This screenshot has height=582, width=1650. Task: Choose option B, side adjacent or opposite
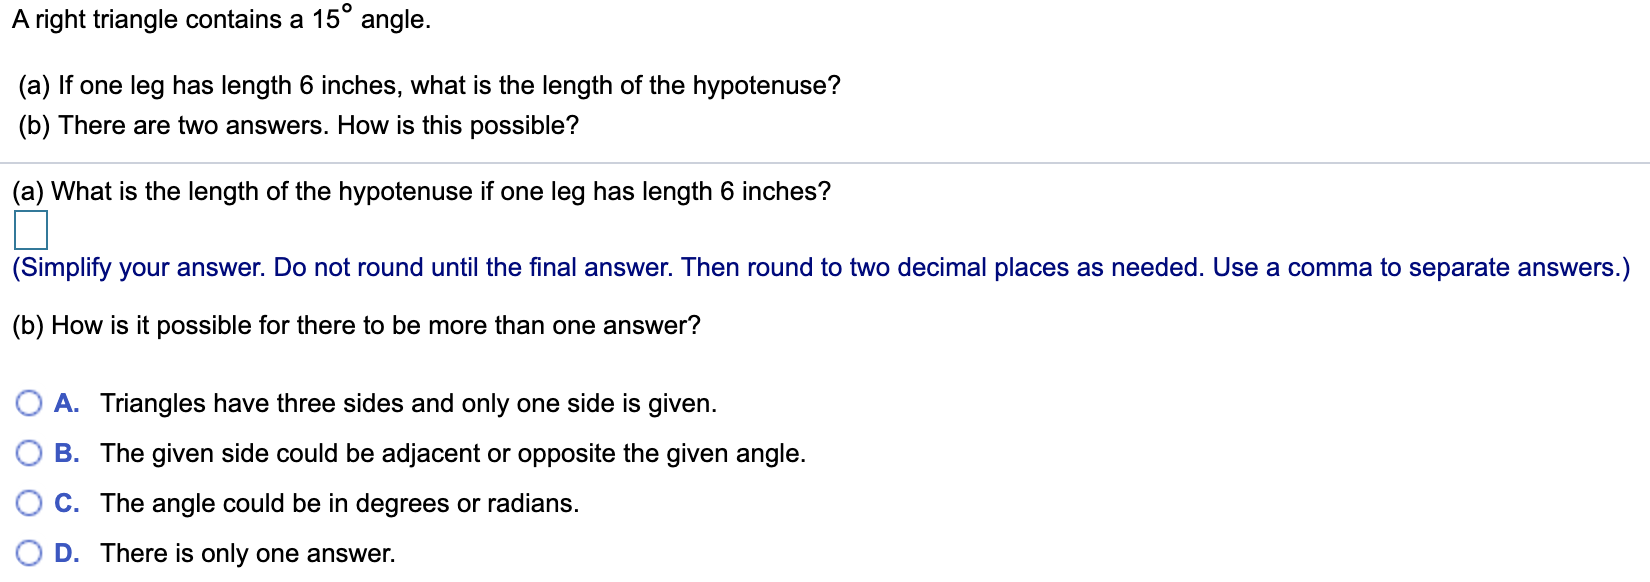click(28, 453)
